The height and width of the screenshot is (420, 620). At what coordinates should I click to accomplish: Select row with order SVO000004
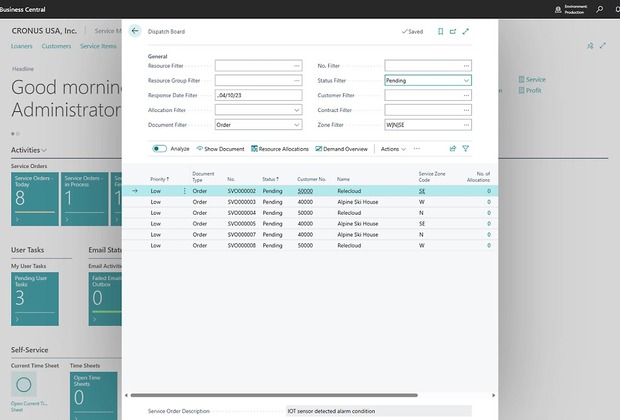click(310, 213)
